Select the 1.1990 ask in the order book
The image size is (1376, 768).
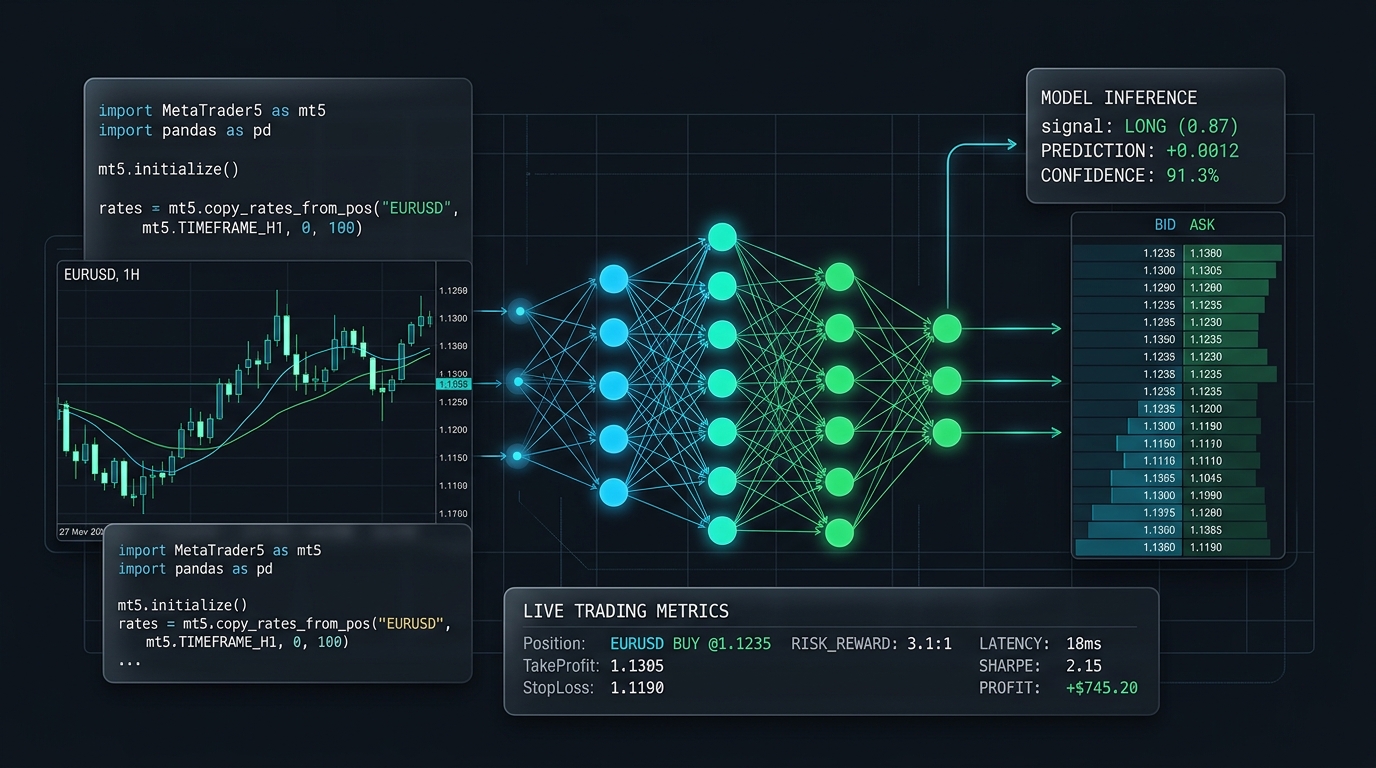pos(1206,496)
